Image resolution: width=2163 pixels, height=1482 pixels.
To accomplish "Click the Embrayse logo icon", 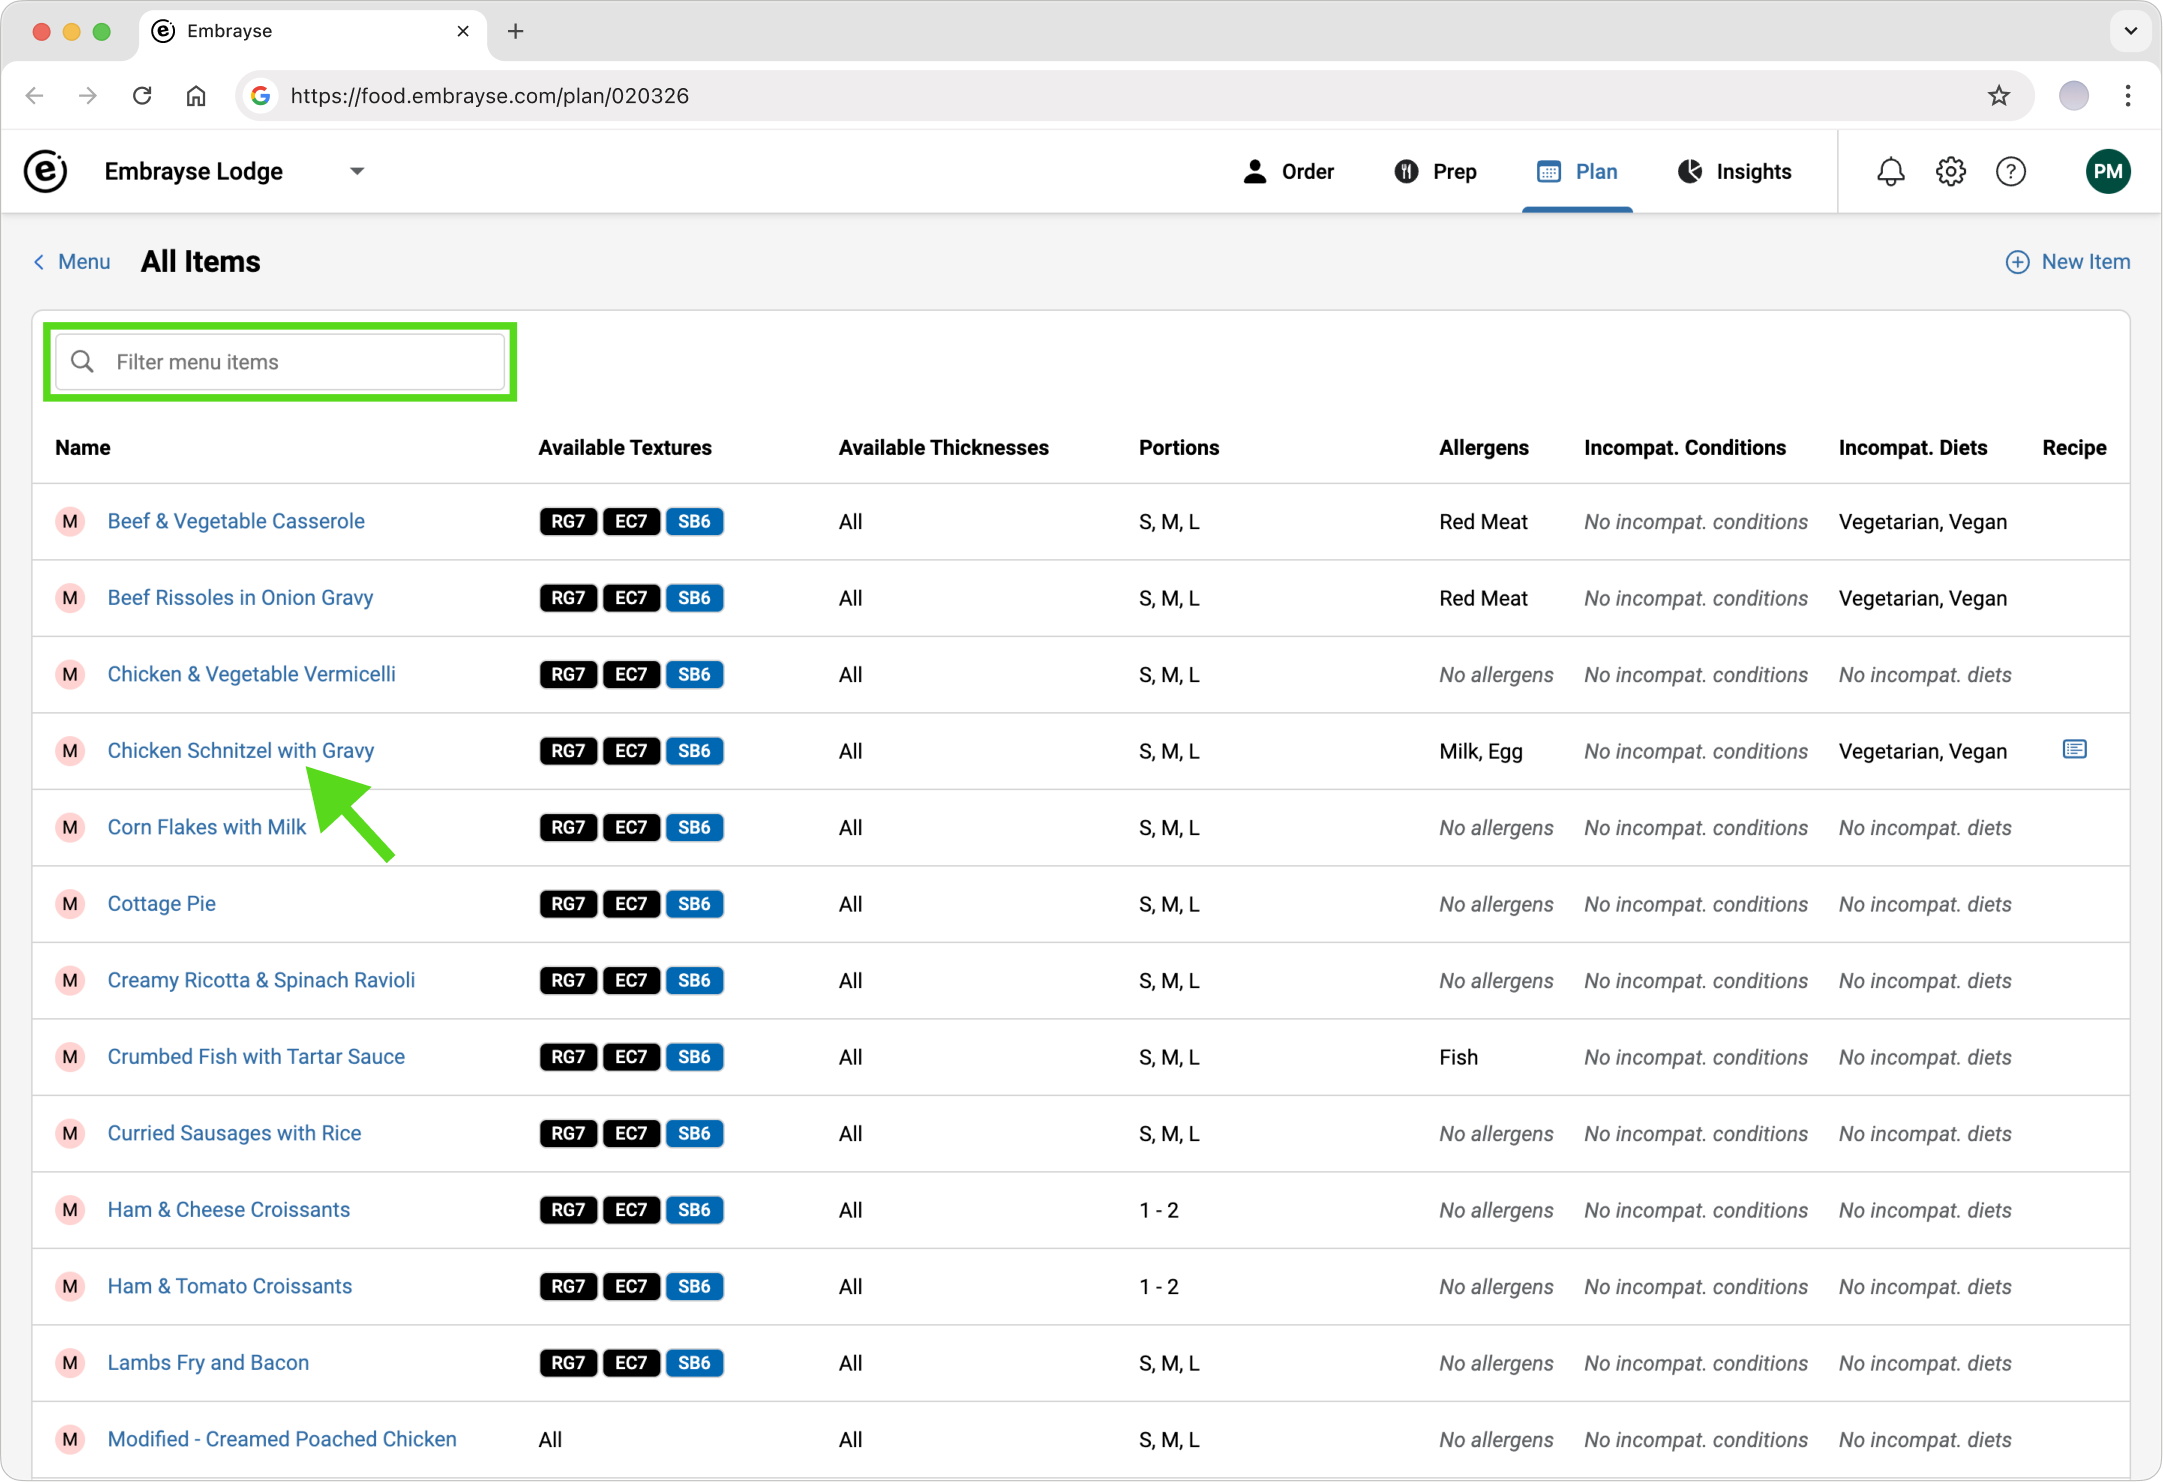I will point(45,172).
